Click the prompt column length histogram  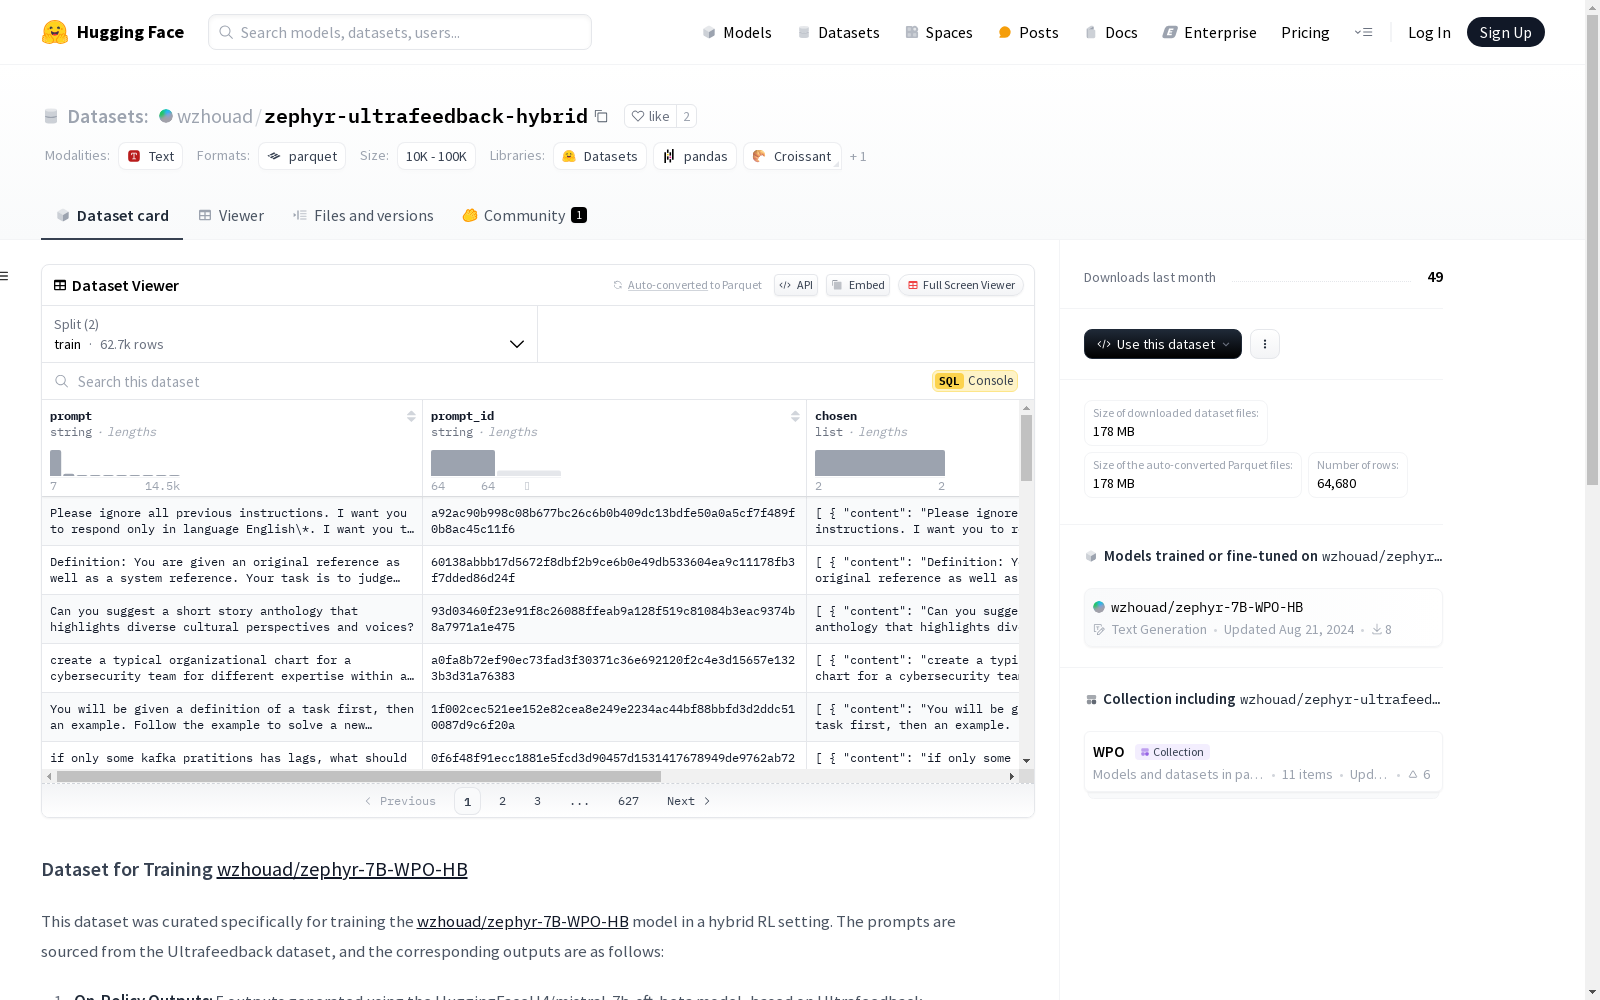115,463
